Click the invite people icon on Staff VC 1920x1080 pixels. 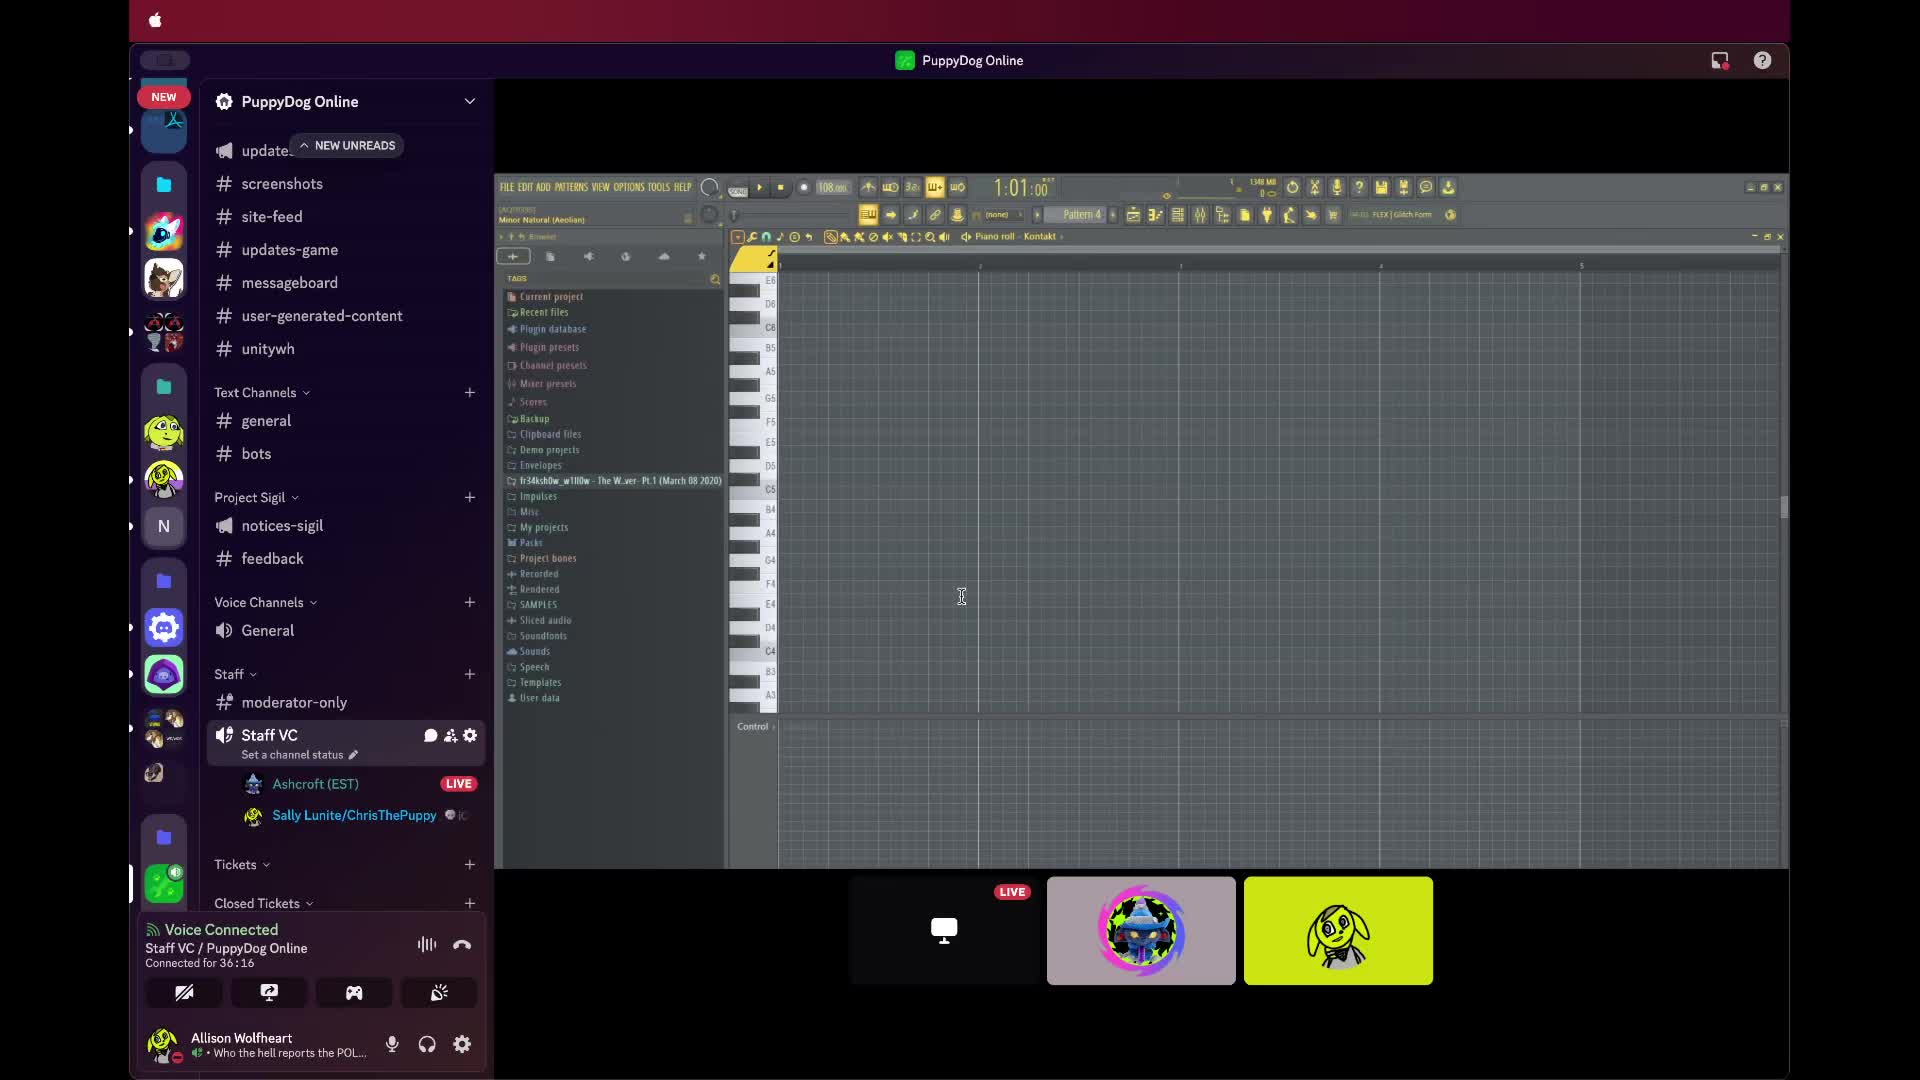451,735
